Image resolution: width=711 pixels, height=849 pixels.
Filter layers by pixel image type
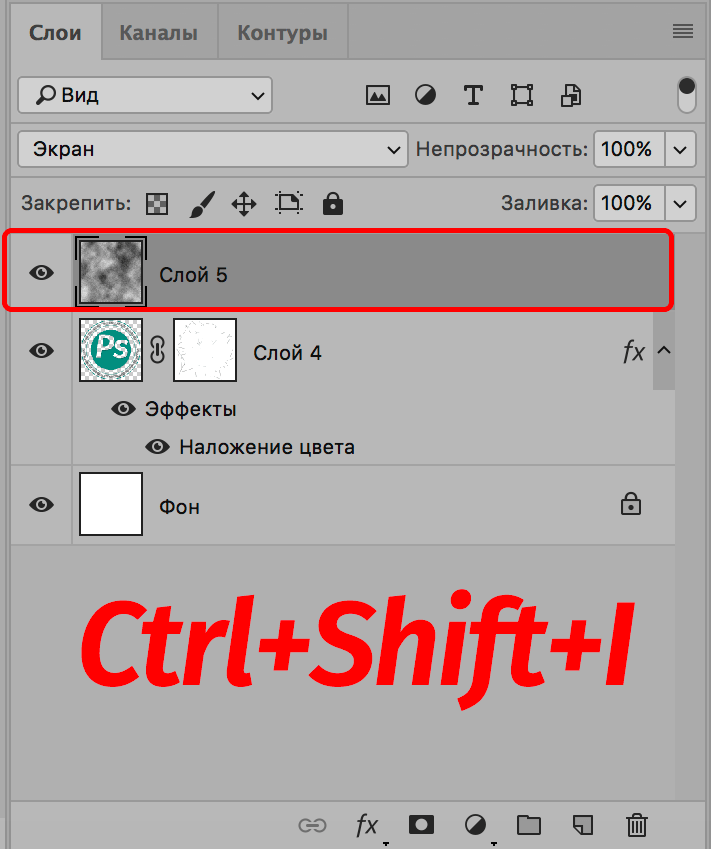click(x=377, y=96)
